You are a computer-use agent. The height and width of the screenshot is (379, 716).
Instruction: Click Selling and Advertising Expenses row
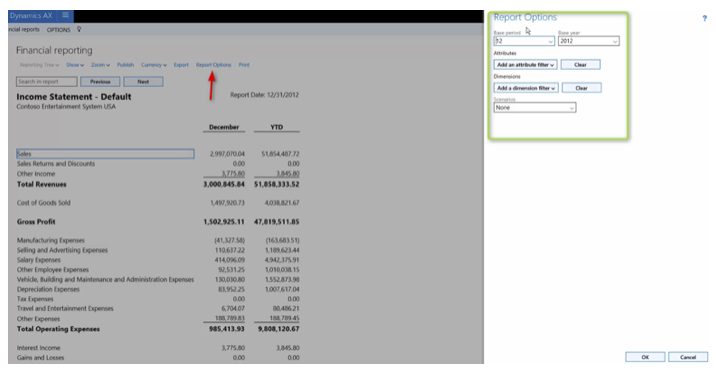[62, 250]
